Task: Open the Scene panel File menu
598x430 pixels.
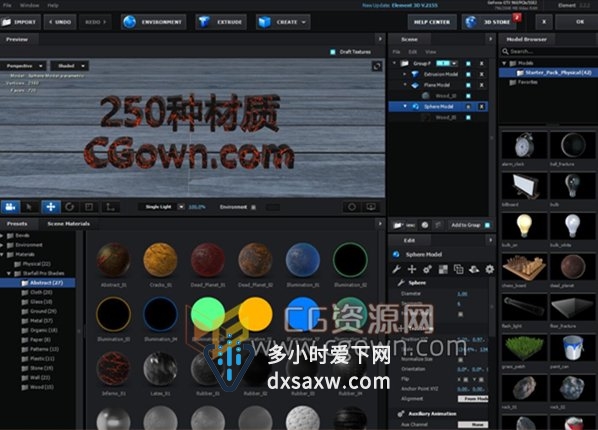Action: [397, 52]
